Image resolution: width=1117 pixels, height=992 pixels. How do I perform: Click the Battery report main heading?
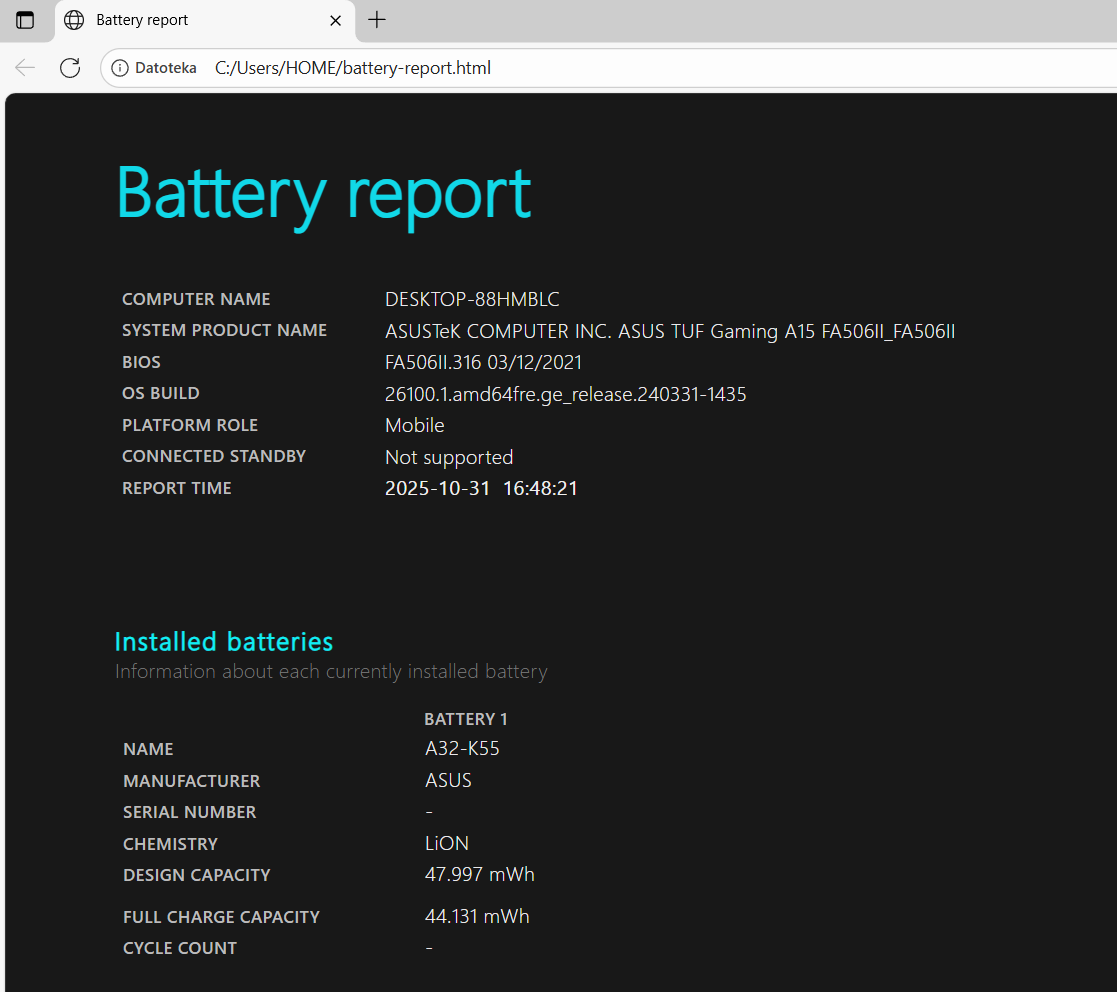(323, 193)
